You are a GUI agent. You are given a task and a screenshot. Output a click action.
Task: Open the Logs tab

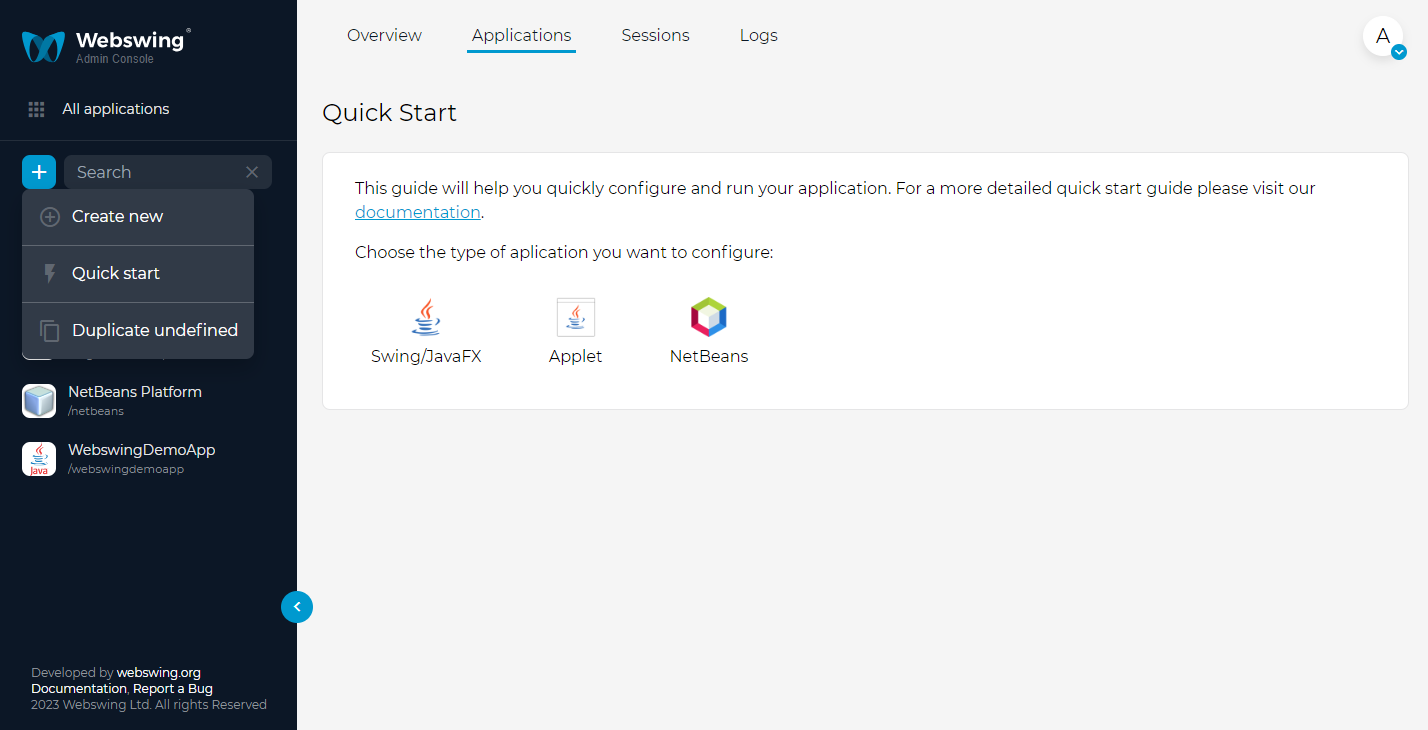point(759,36)
